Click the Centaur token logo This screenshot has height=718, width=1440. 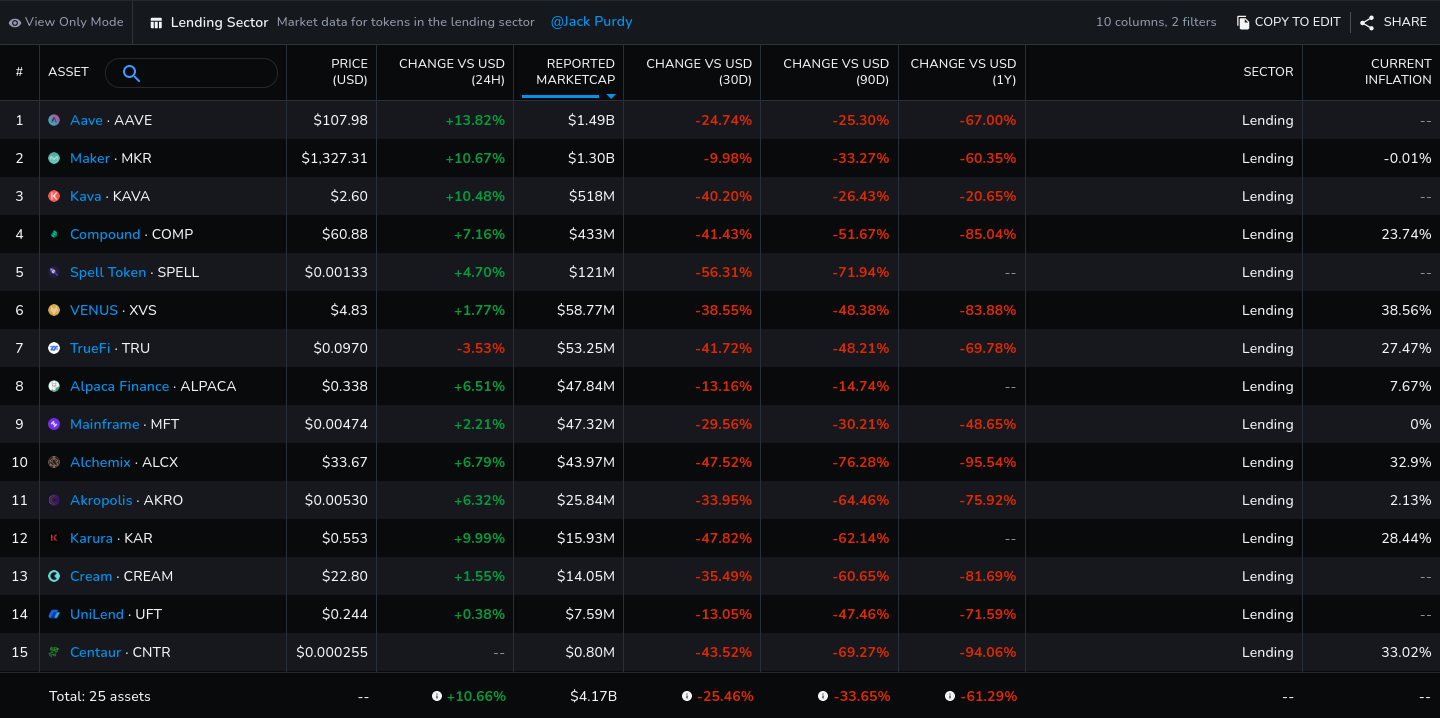(54, 652)
